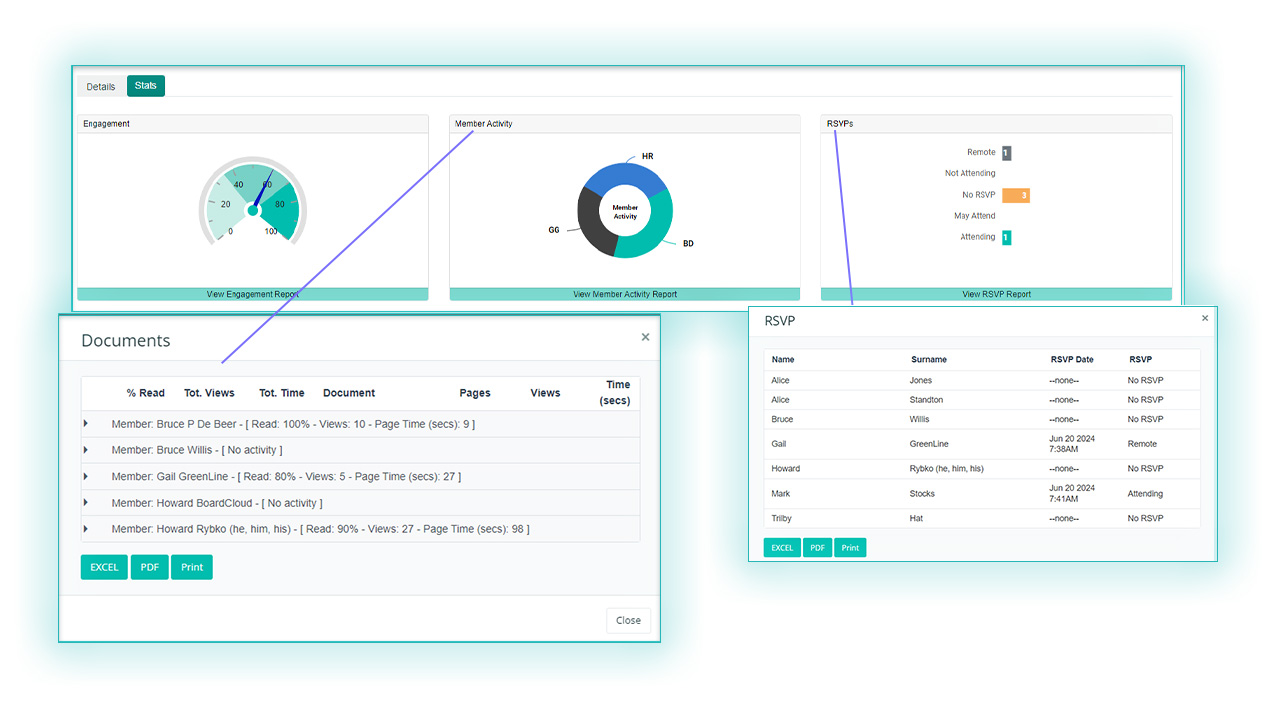Dismiss Documents dialog with X icon
This screenshot has width=1262, height=706.
(x=645, y=338)
